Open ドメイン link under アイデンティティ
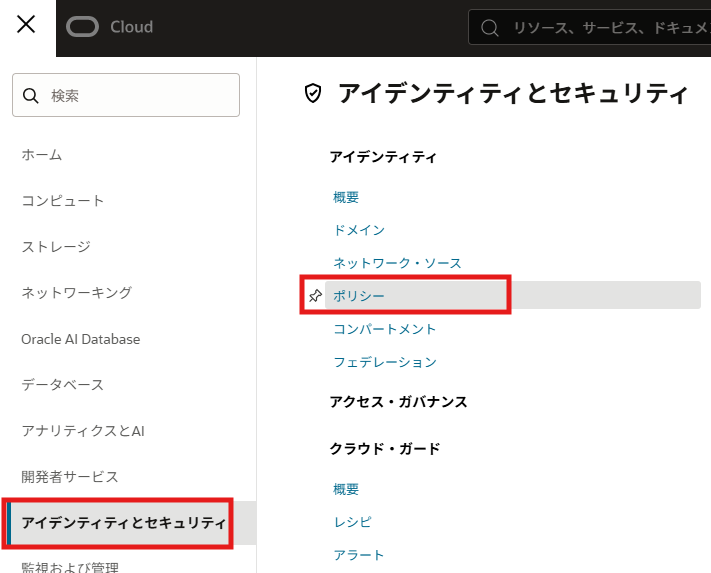The image size is (711, 573). (359, 230)
